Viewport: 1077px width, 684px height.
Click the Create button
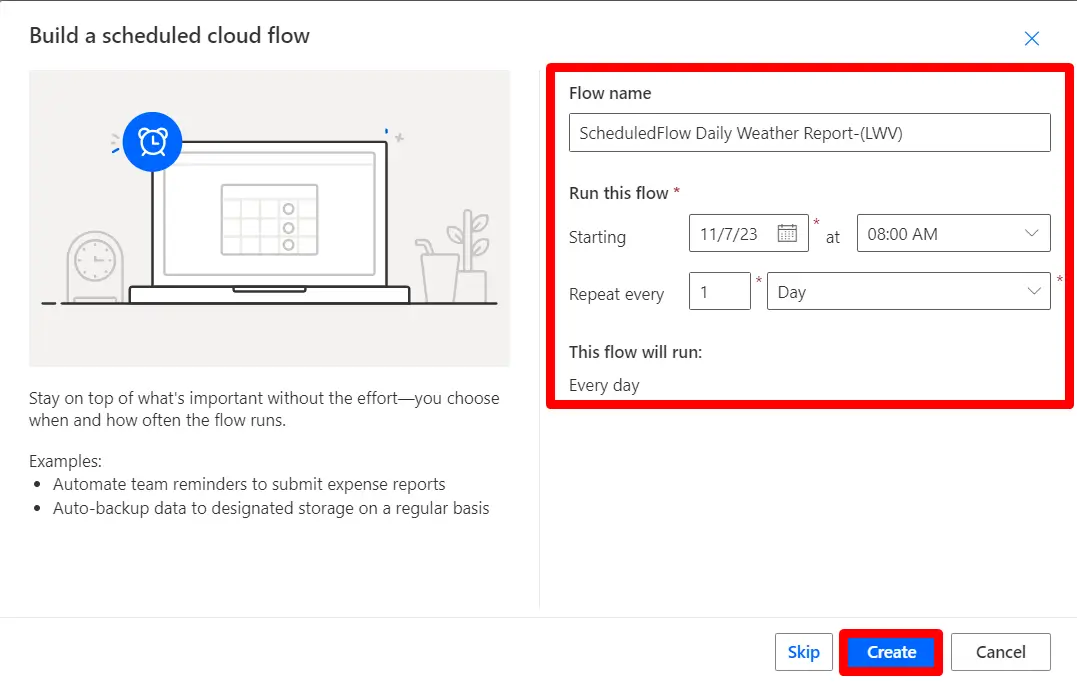pyautogui.click(x=891, y=652)
